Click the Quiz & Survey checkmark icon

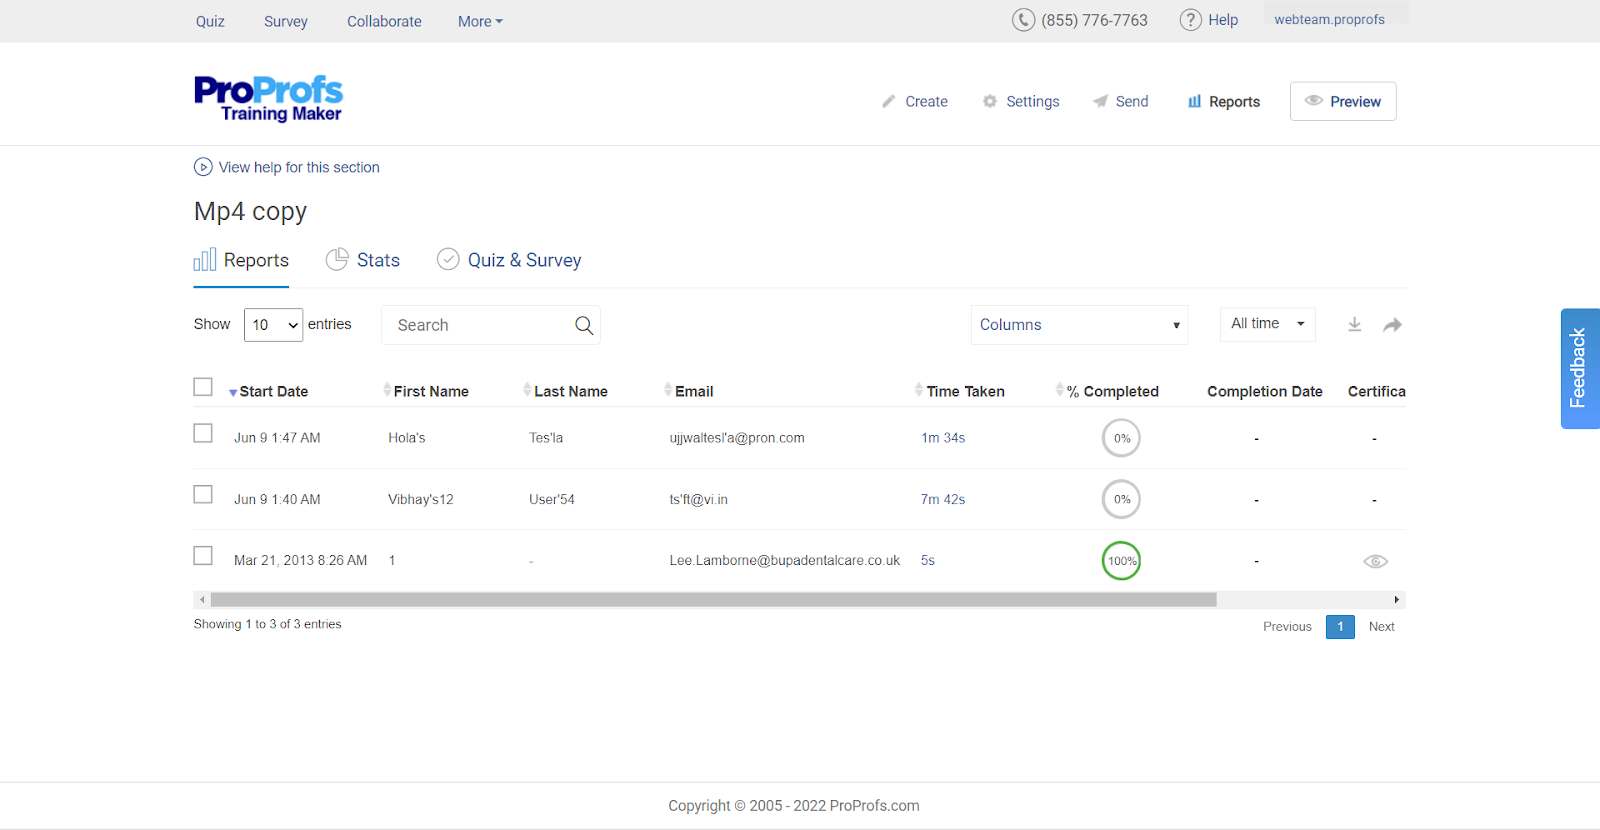448,259
